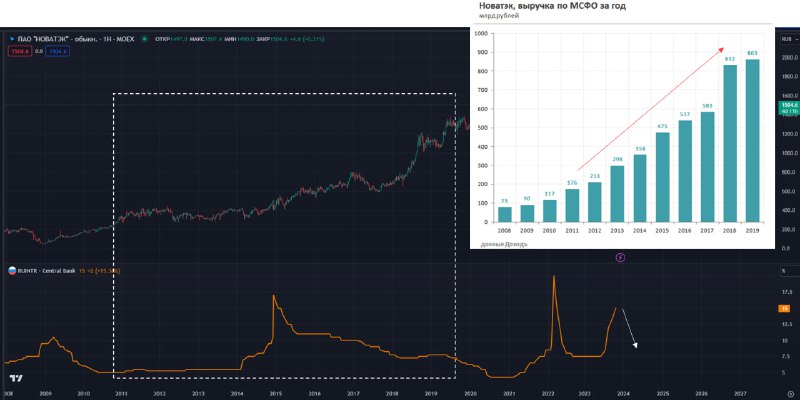
Task: Click the green current price label 1504.6 on axis
Action: [x=789, y=108]
